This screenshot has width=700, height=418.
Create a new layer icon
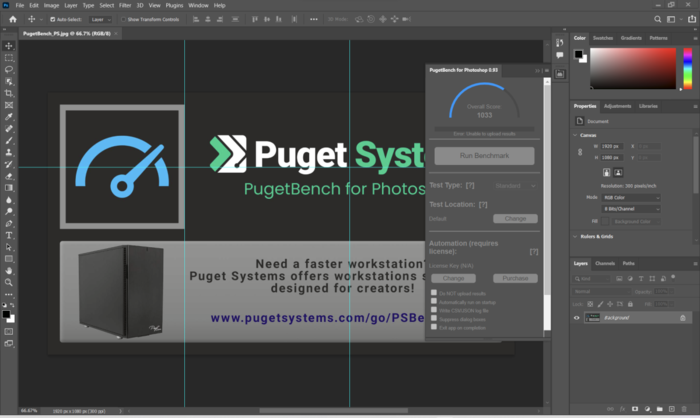coord(671,409)
